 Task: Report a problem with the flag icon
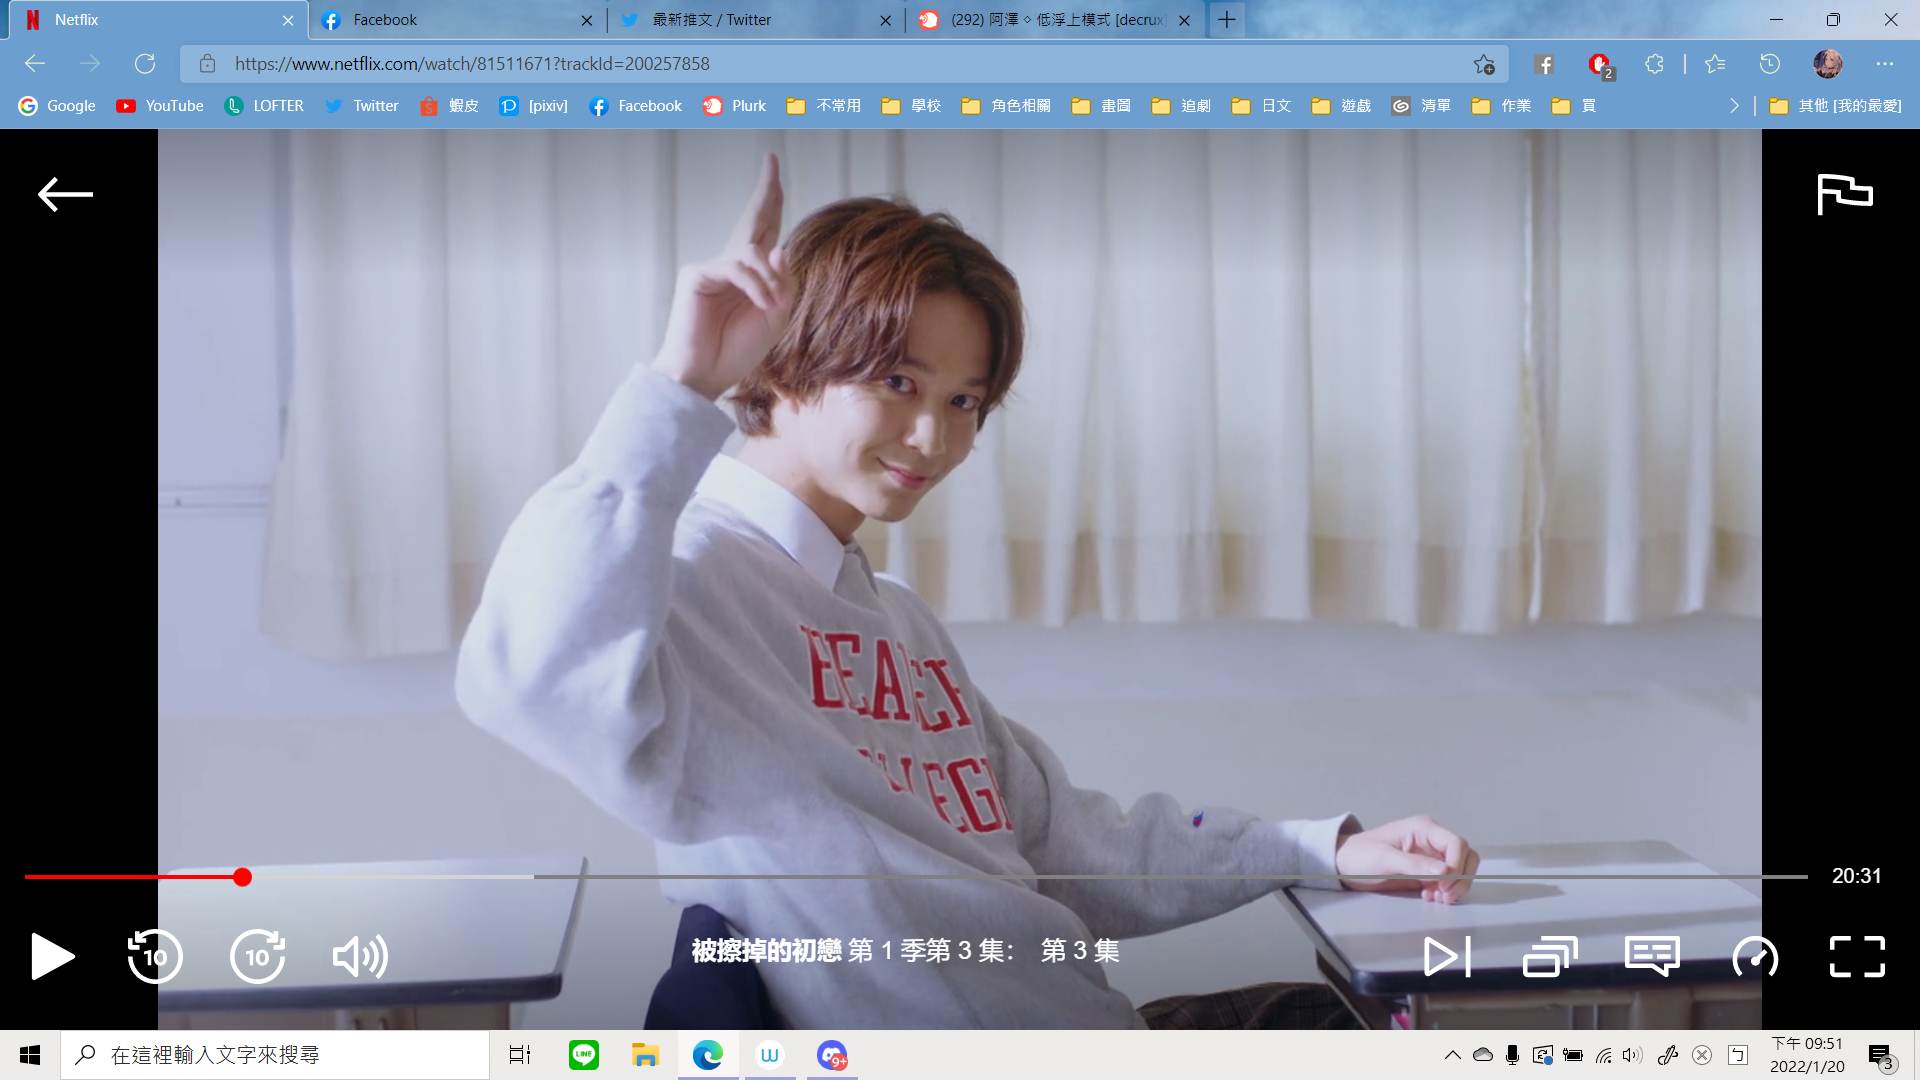[x=1844, y=194]
